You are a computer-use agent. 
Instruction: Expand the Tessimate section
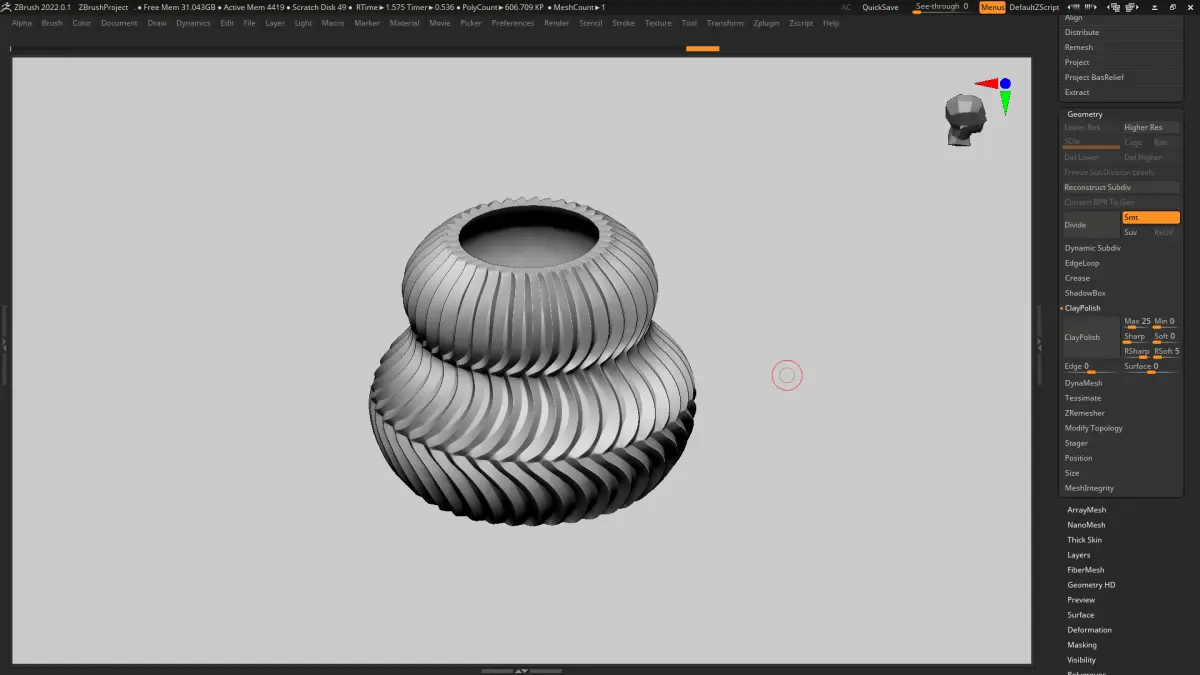[x=1082, y=398]
